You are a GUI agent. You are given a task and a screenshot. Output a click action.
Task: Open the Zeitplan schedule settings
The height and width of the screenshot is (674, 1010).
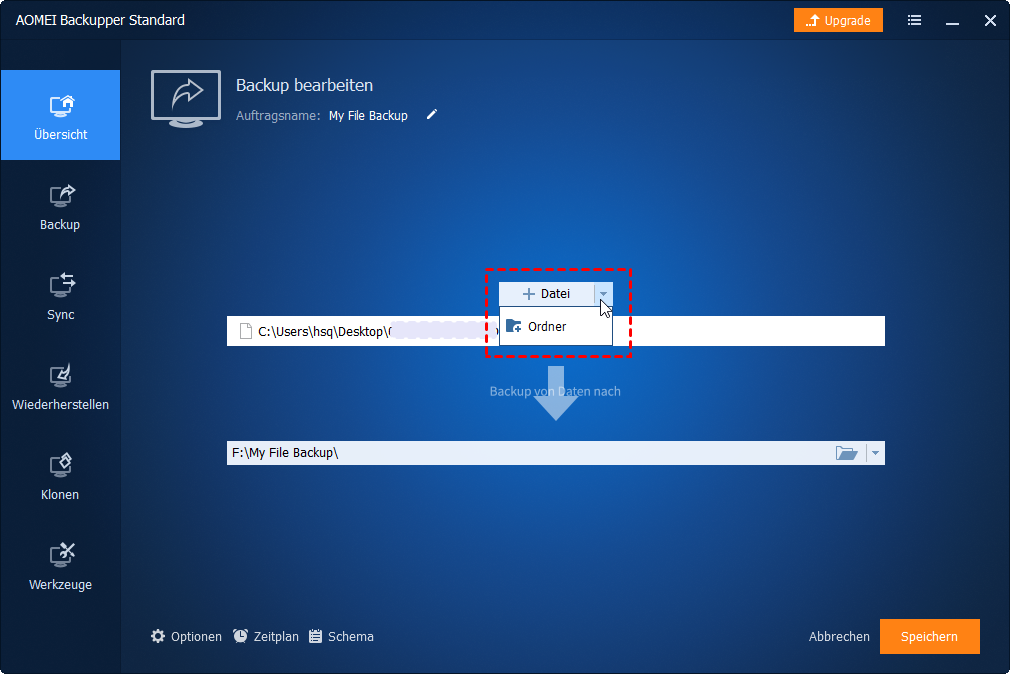point(266,637)
